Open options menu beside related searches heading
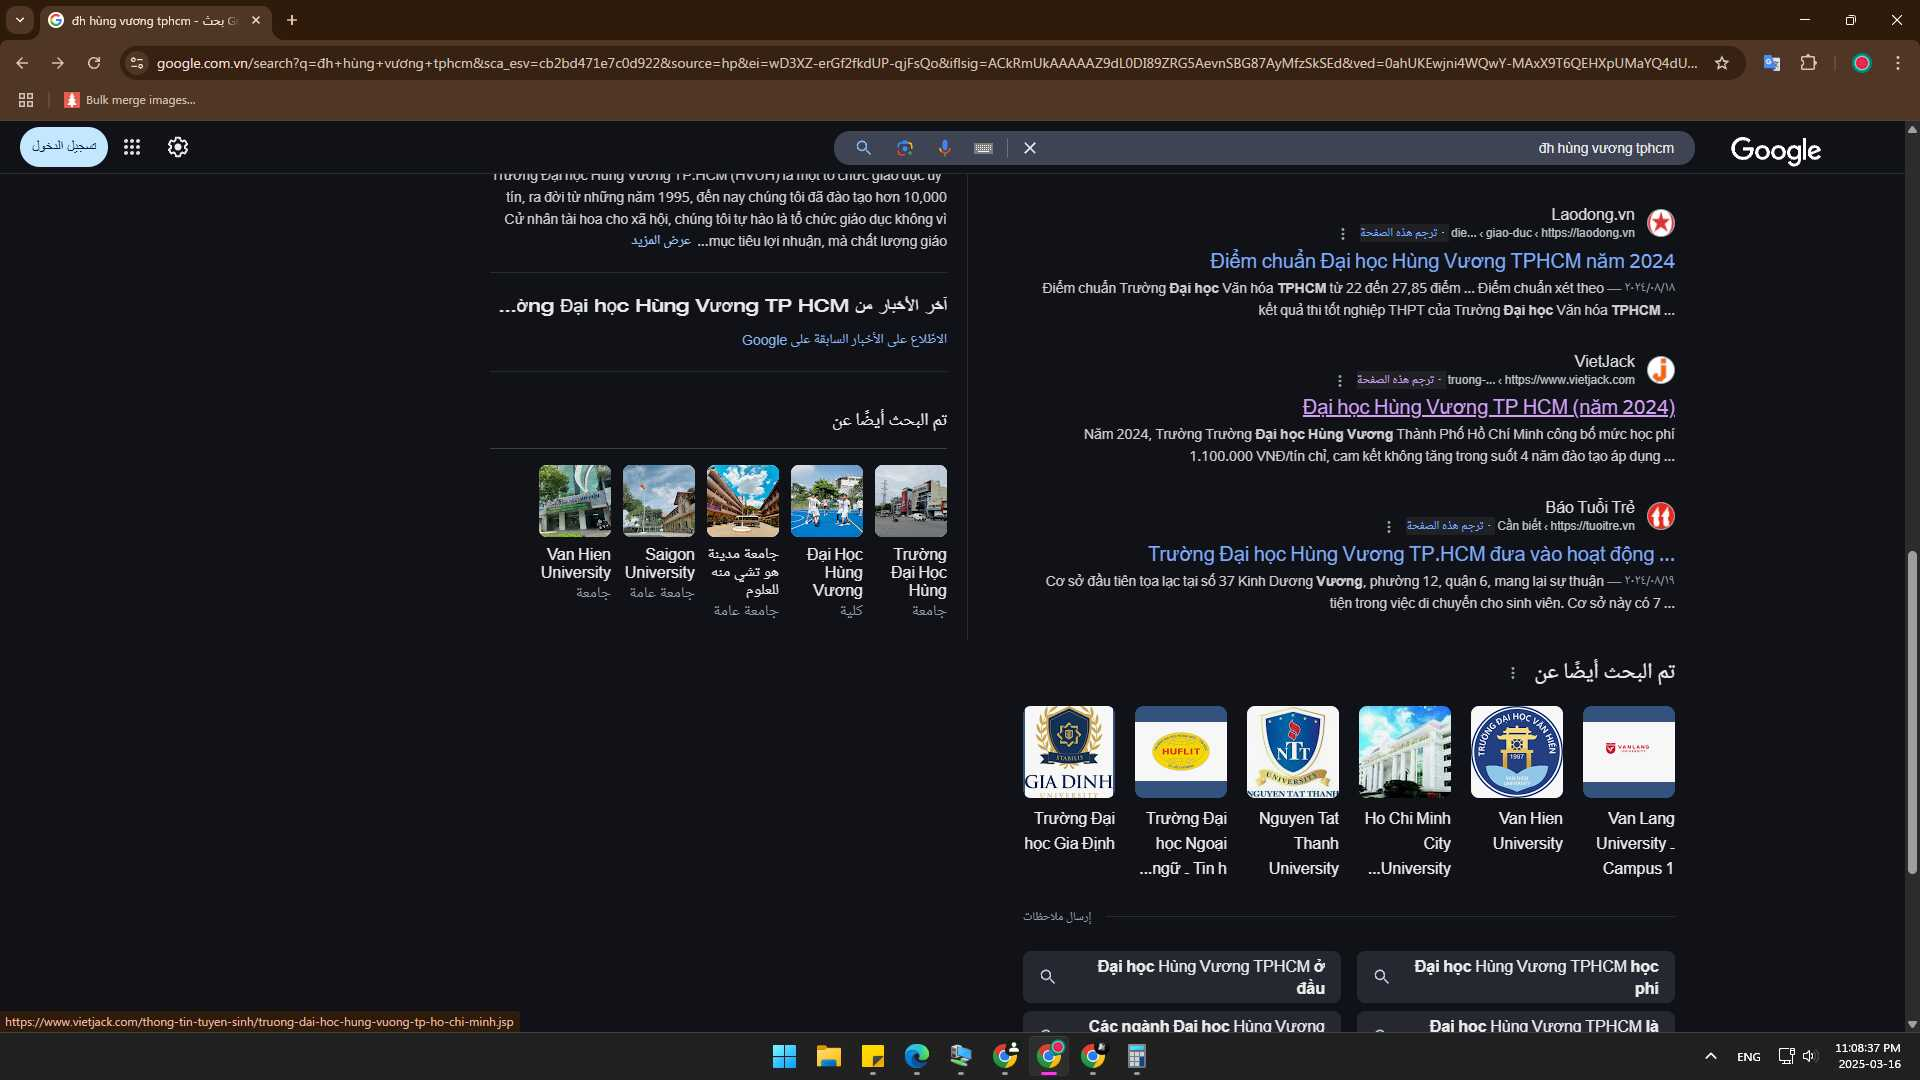Viewport: 1920px width, 1080px height. [x=1513, y=673]
